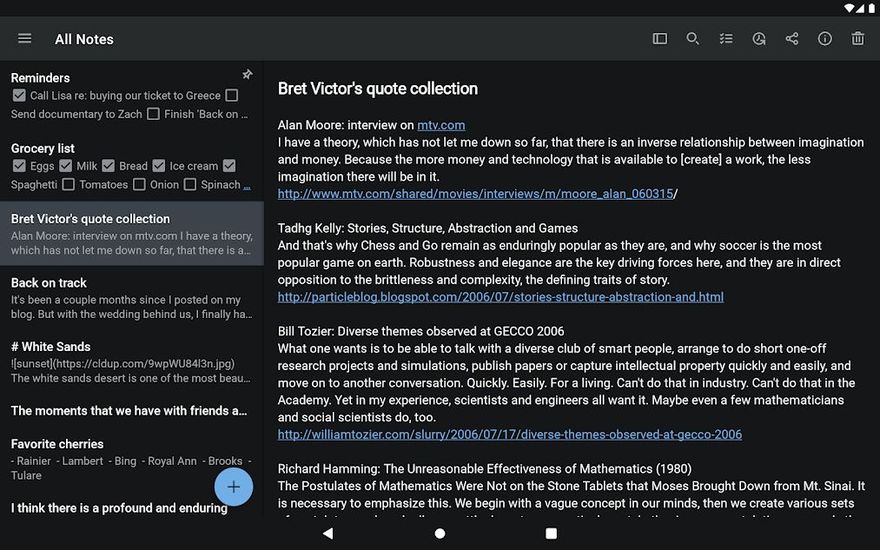Create new note with plus button
880x550 pixels.
pyautogui.click(x=233, y=487)
